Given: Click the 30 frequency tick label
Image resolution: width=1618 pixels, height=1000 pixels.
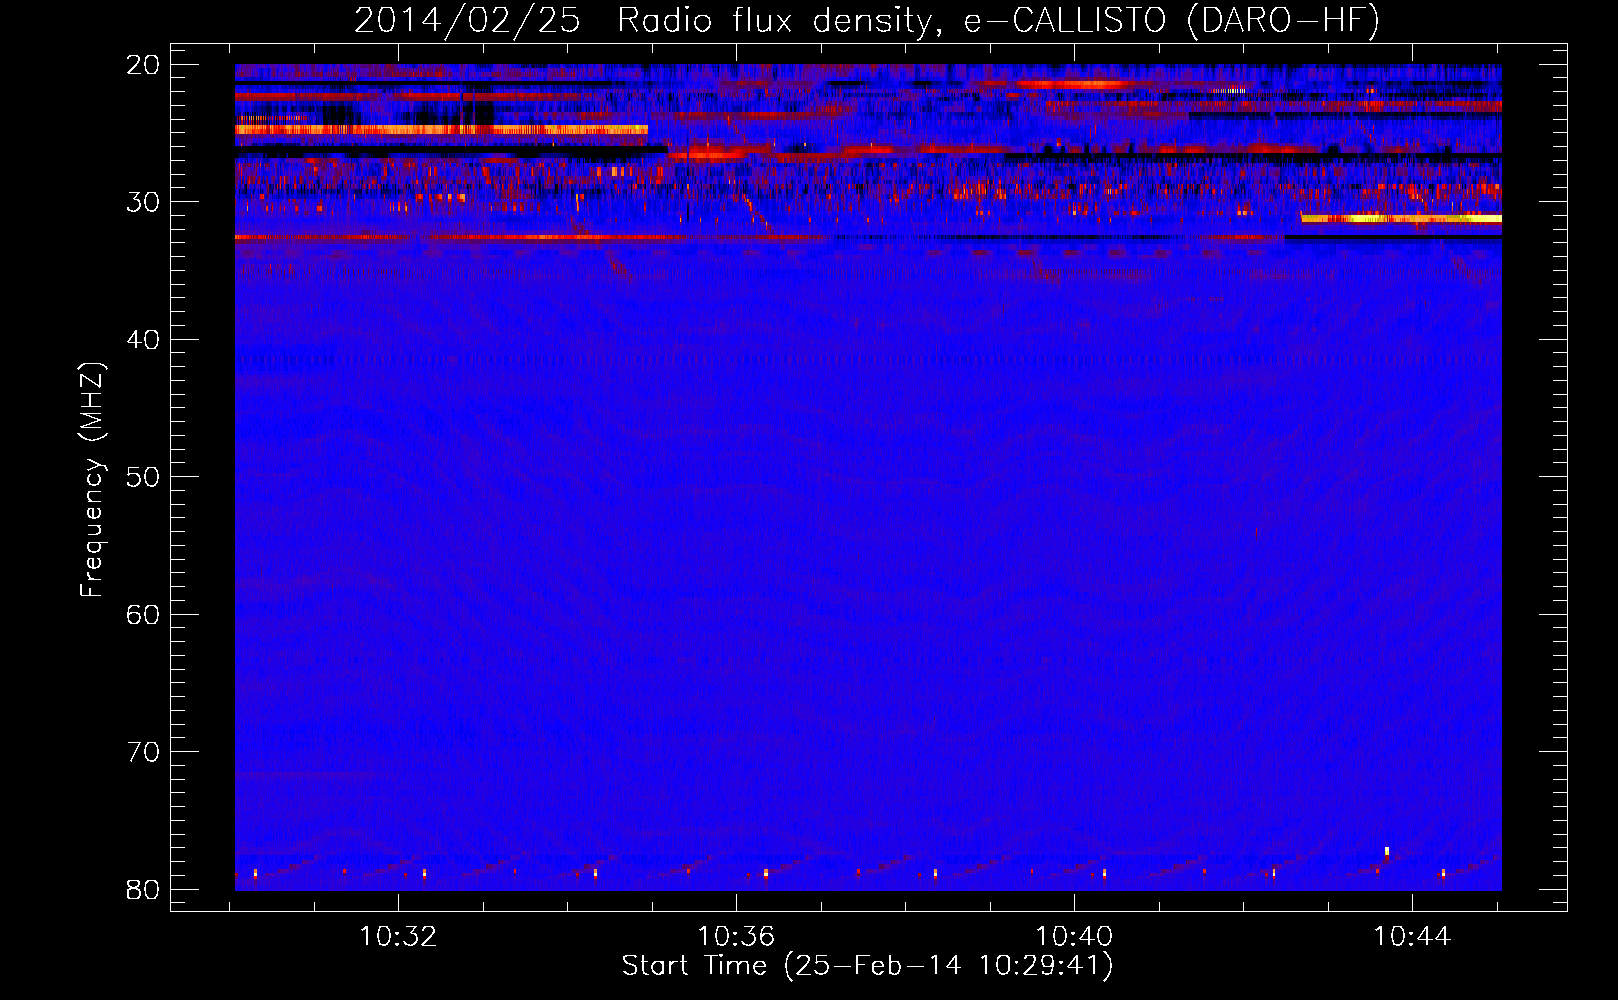Looking at the screenshot, I should tap(143, 202).
